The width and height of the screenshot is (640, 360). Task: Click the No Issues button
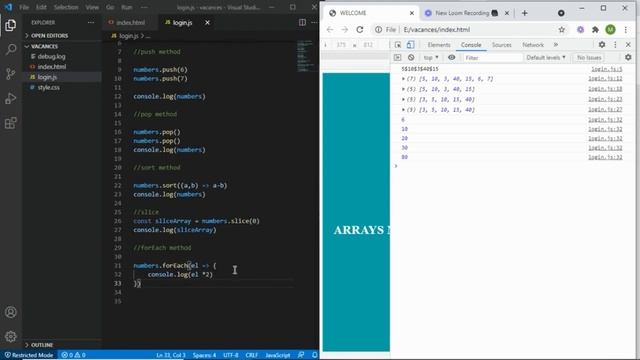tap(589, 58)
